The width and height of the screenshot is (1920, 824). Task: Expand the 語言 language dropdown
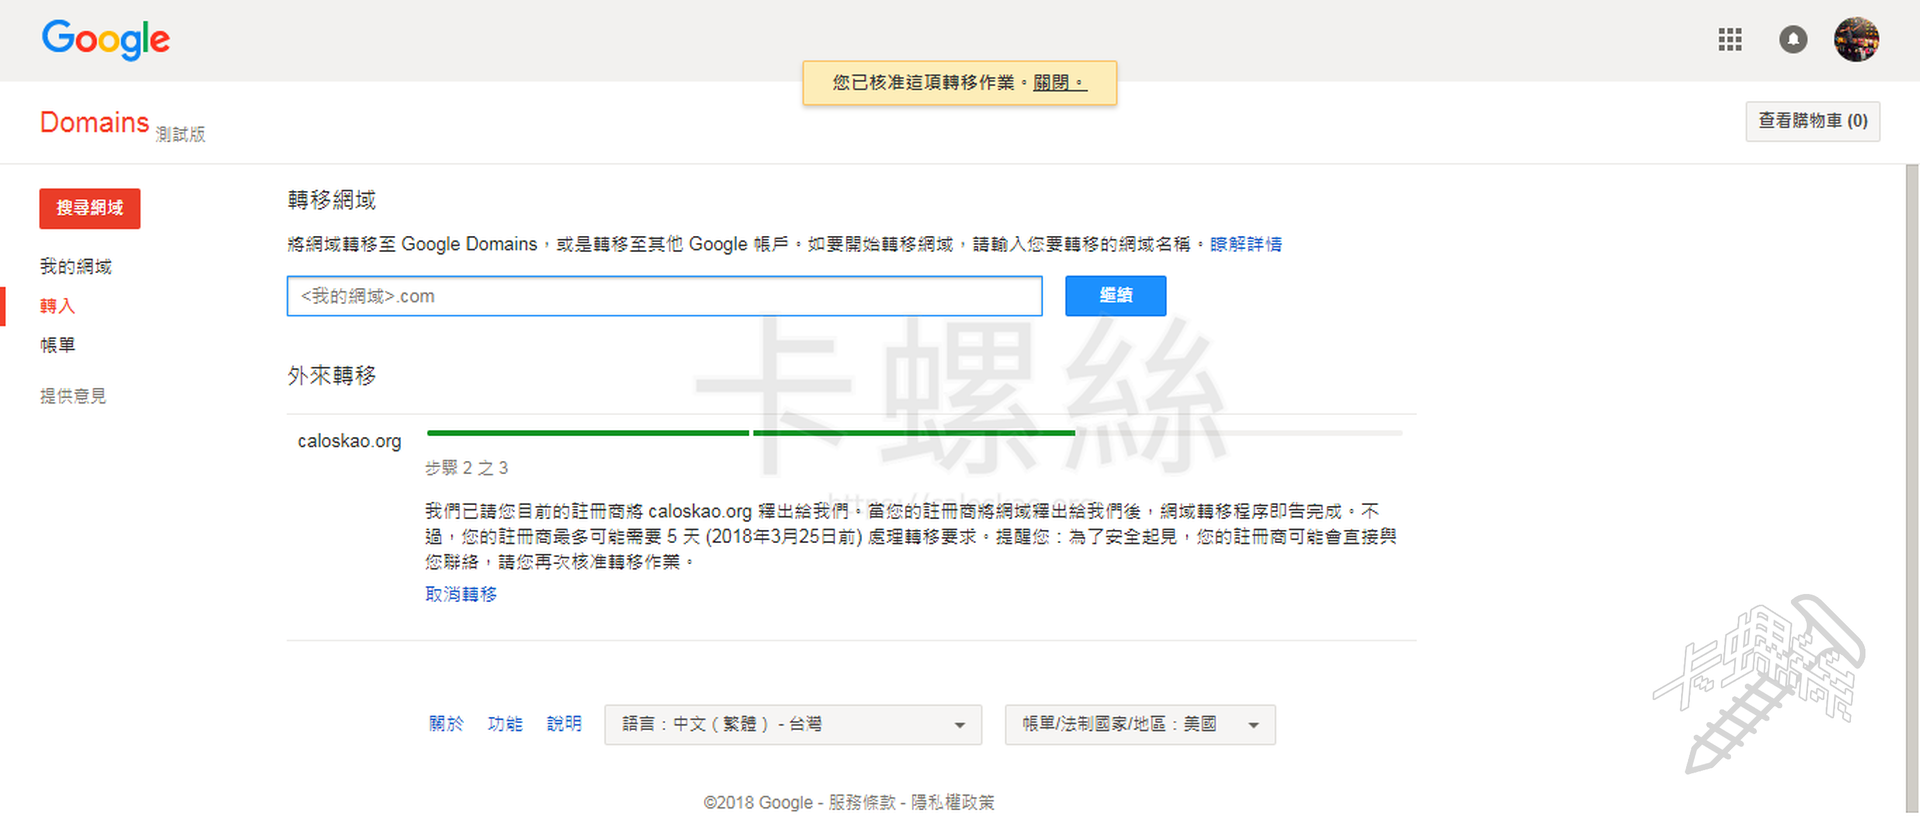click(793, 725)
